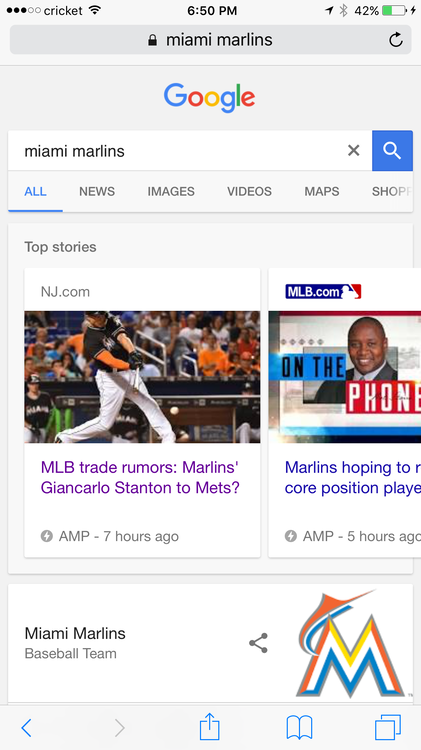The image size is (421, 750).
Task: Tap the Safari address bar
Action: (210, 40)
